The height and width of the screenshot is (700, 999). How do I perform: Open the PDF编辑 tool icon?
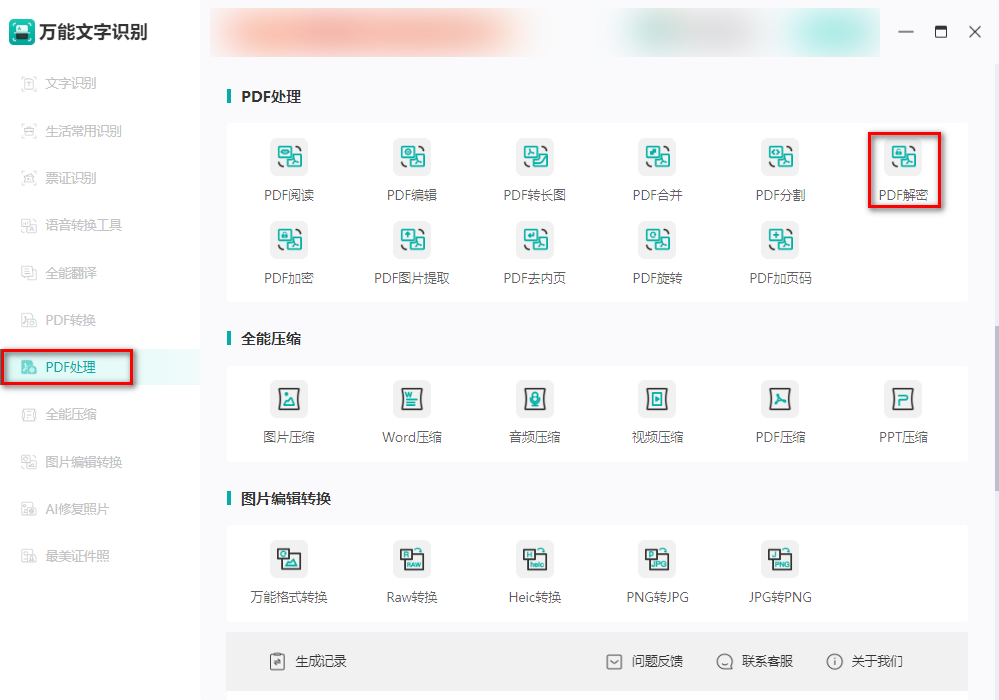[x=412, y=157]
